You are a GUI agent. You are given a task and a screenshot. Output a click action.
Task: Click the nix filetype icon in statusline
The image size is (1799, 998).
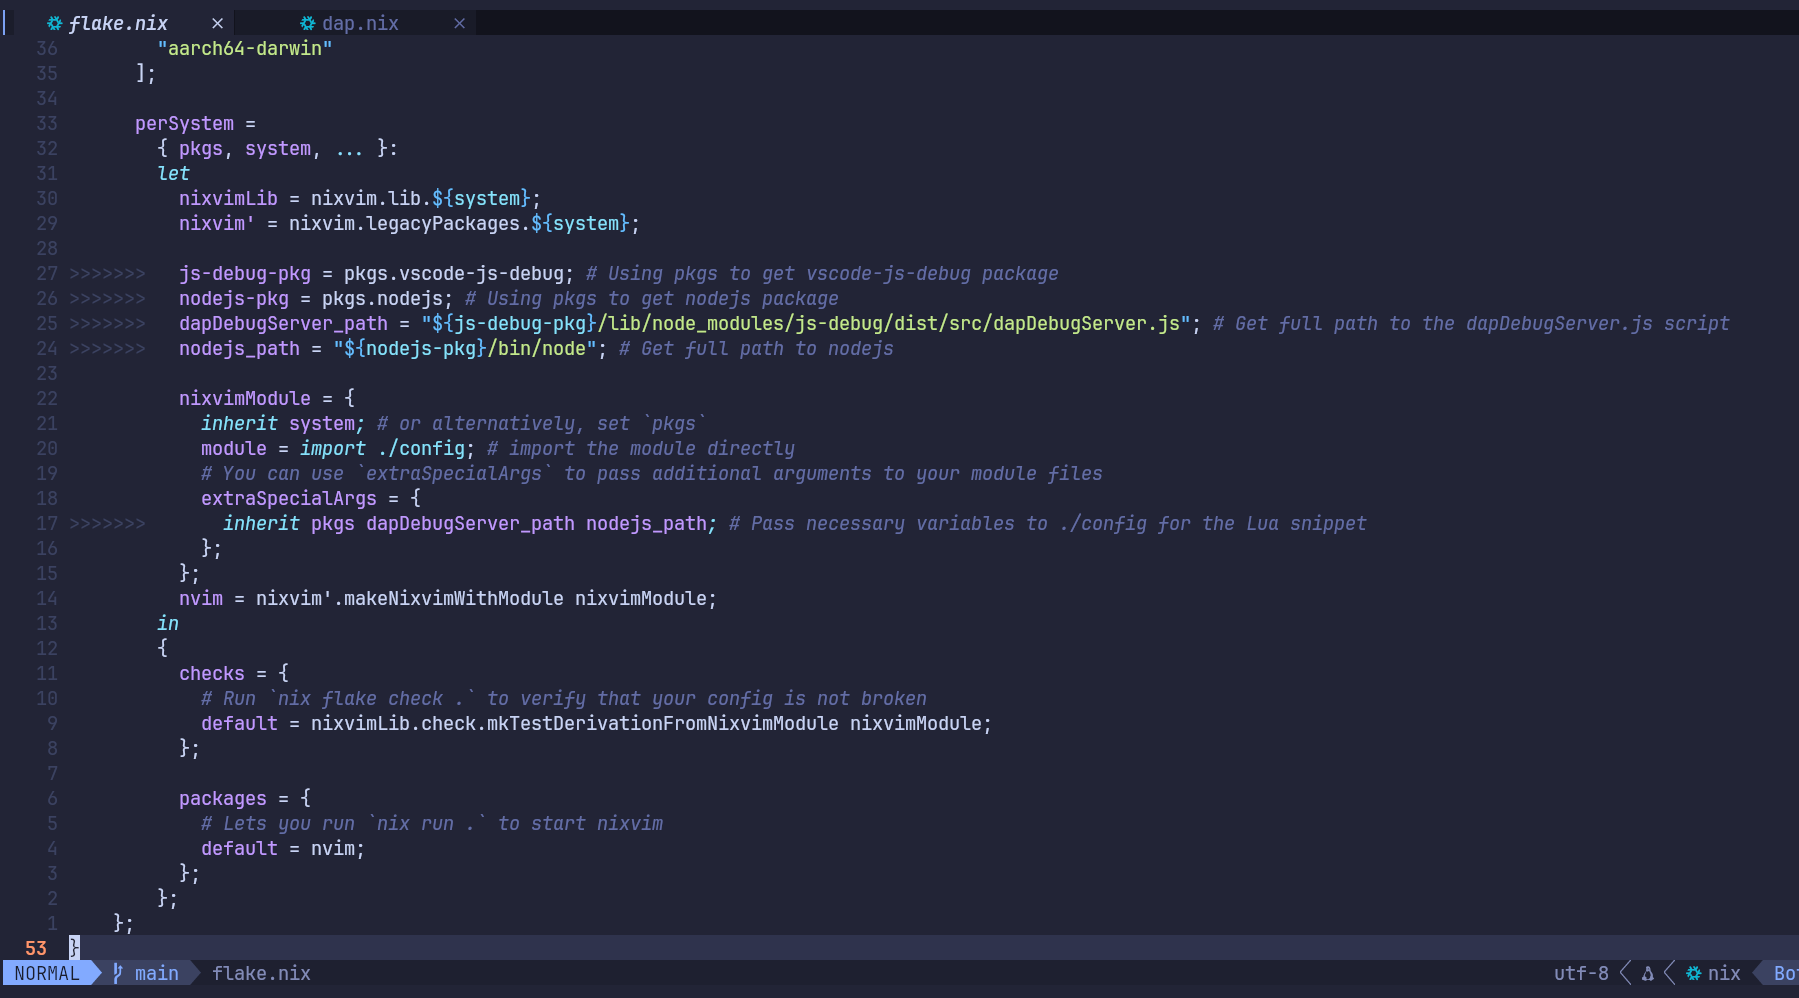tap(1694, 973)
